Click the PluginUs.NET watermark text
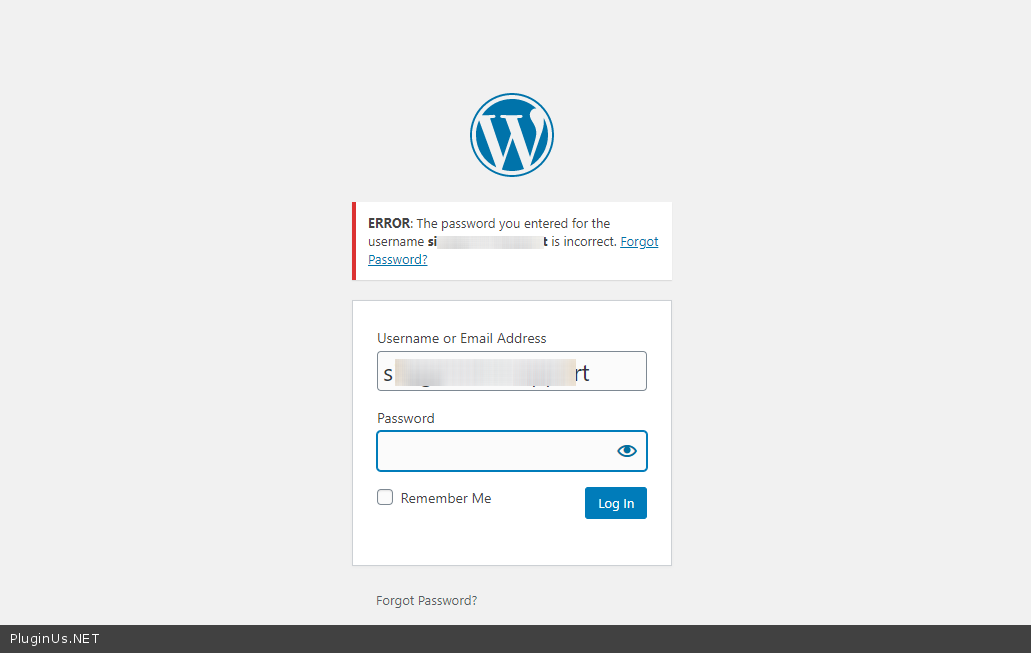This screenshot has height=653, width=1031. click(55, 639)
